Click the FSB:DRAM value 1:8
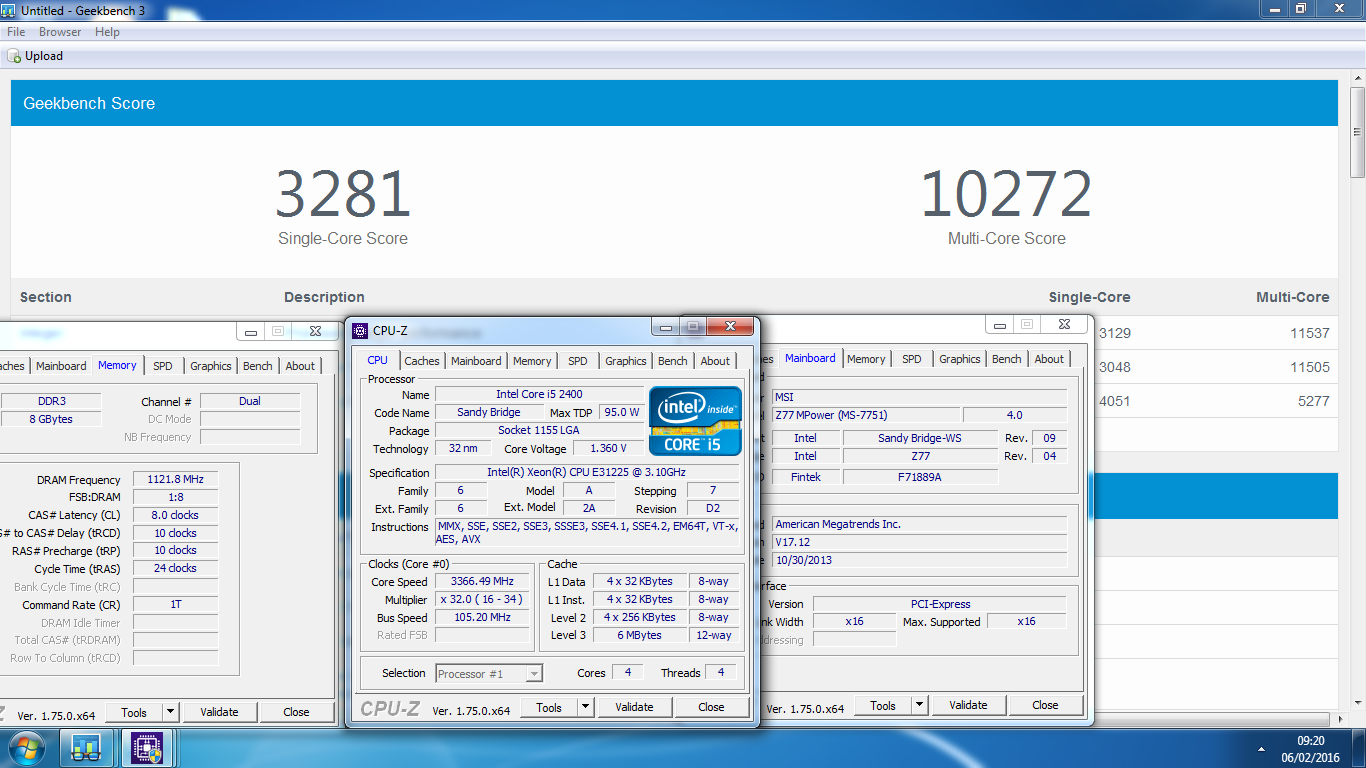This screenshot has height=768, width=1366. [x=175, y=498]
